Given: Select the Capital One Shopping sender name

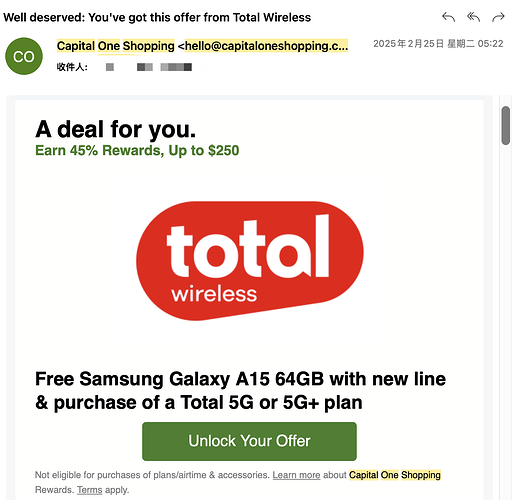Looking at the screenshot, I should click(x=115, y=46).
